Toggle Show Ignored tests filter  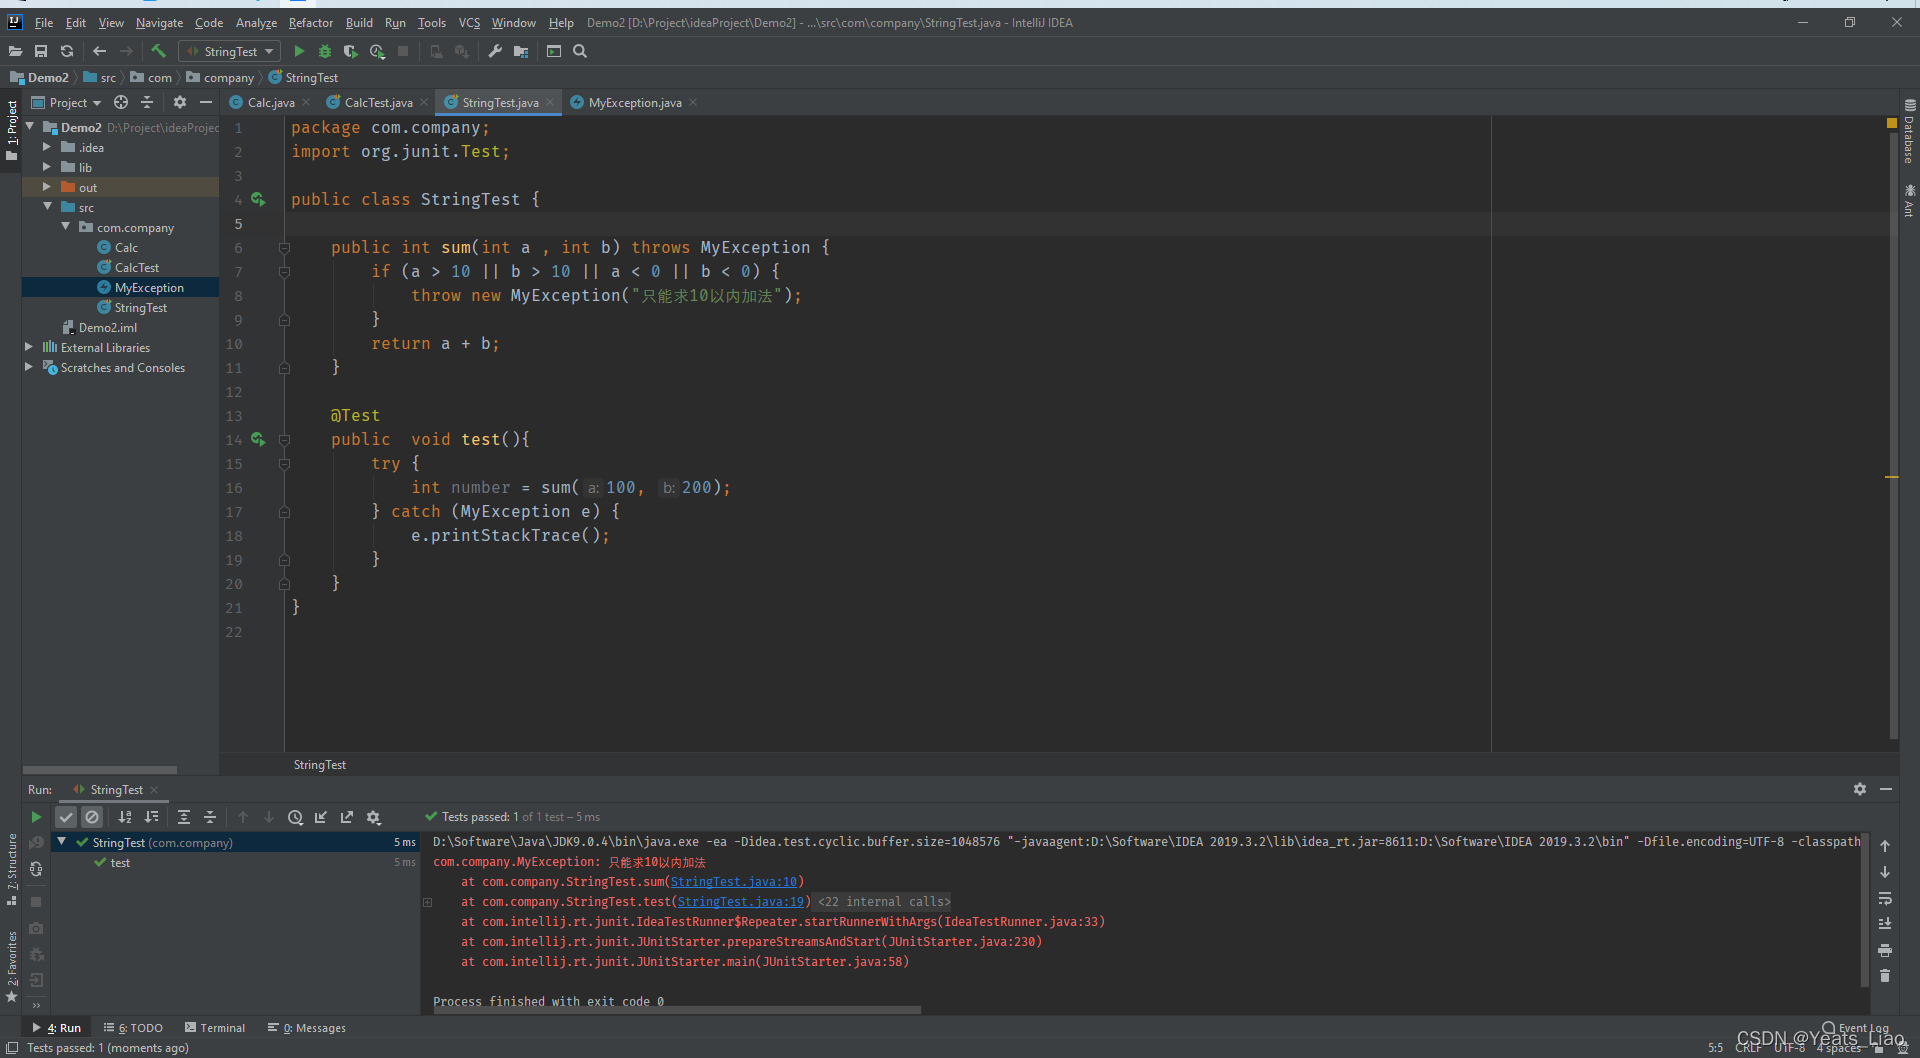[x=92, y=817]
